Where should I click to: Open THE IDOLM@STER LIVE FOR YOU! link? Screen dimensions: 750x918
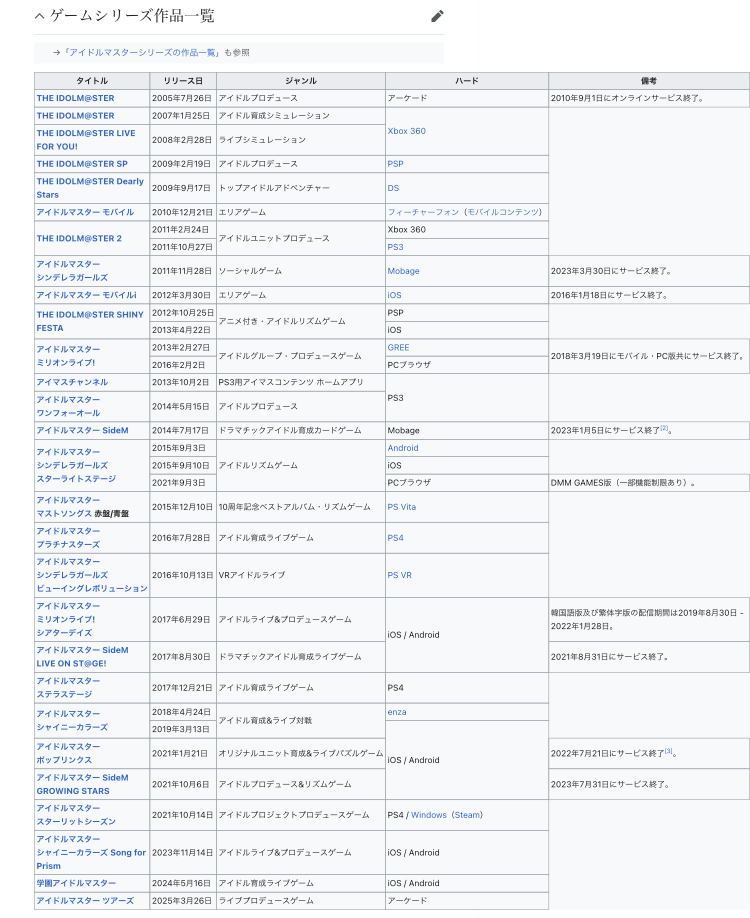pos(86,140)
